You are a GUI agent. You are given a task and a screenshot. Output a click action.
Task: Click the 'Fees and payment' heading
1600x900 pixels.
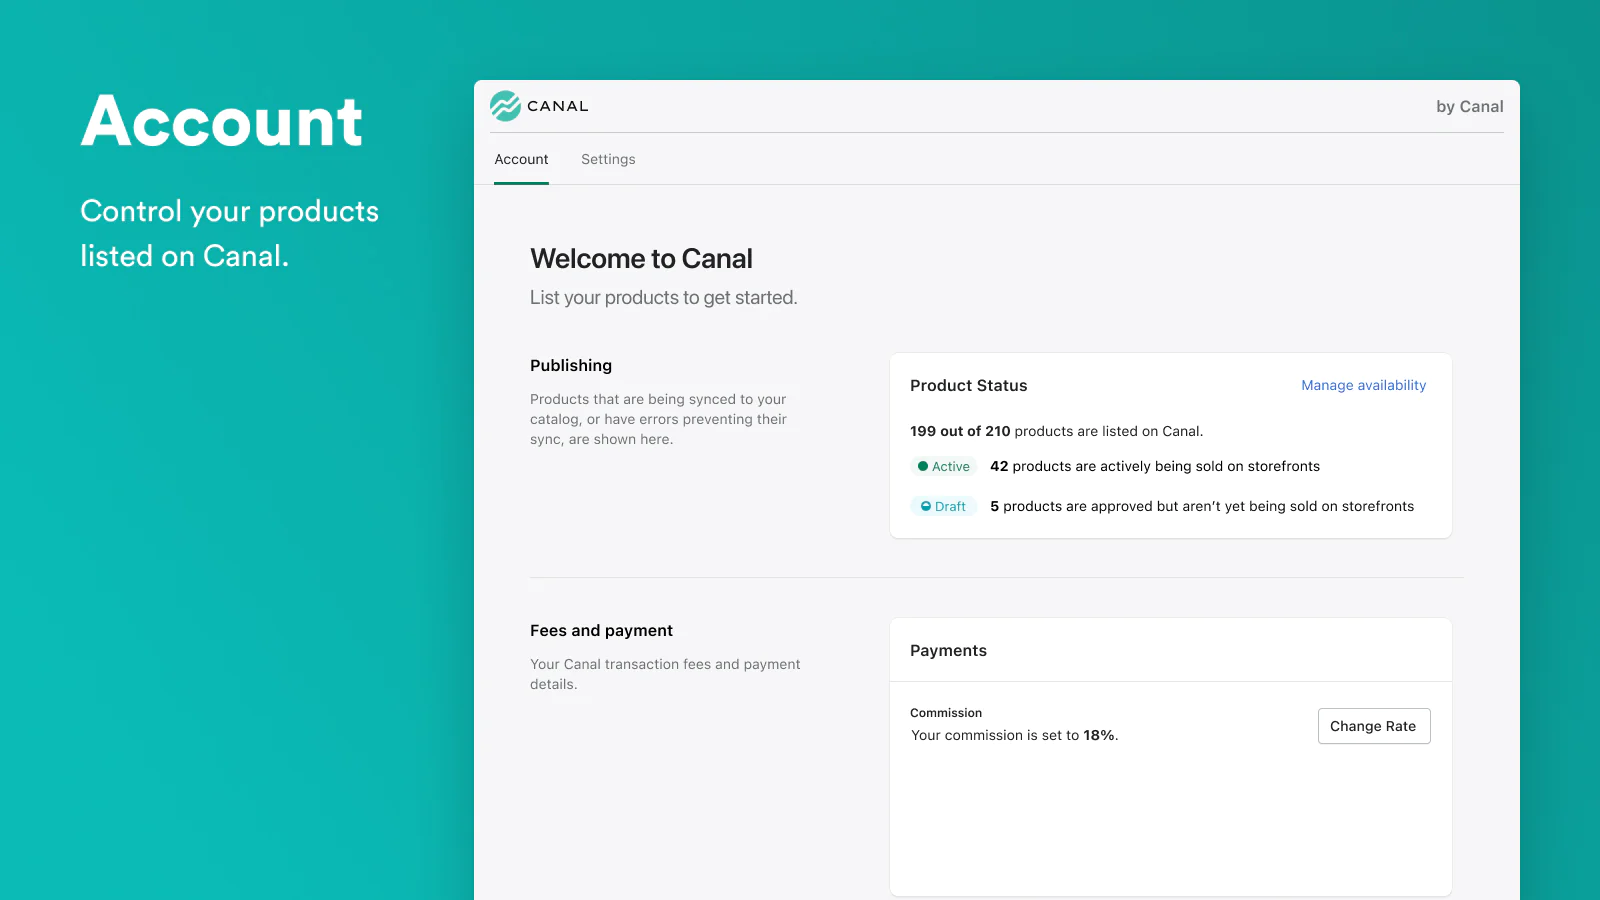601,631
